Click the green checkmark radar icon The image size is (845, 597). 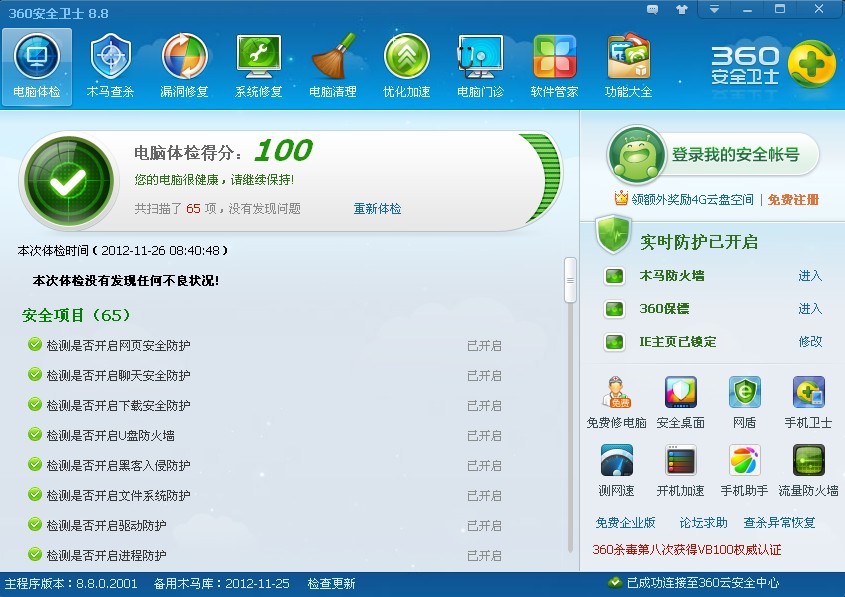(x=68, y=181)
